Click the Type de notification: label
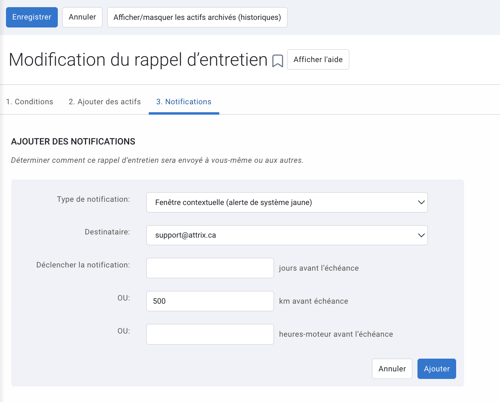Image resolution: width=500 pixels, height=402 pixels. tap(93, 199)
